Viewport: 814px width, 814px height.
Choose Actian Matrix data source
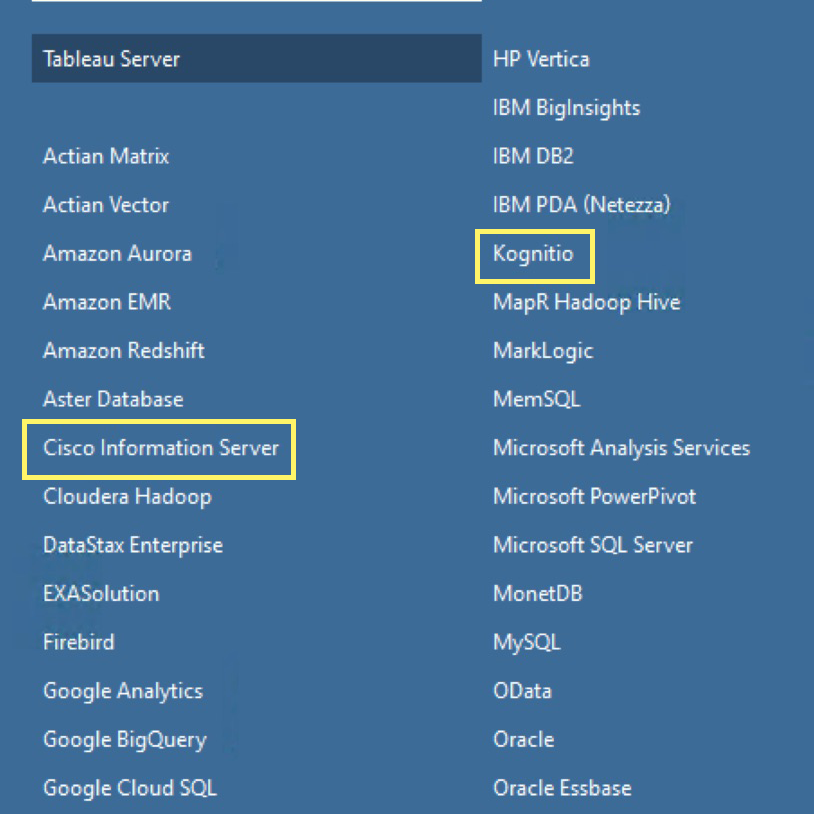click(x=106, y=157)
